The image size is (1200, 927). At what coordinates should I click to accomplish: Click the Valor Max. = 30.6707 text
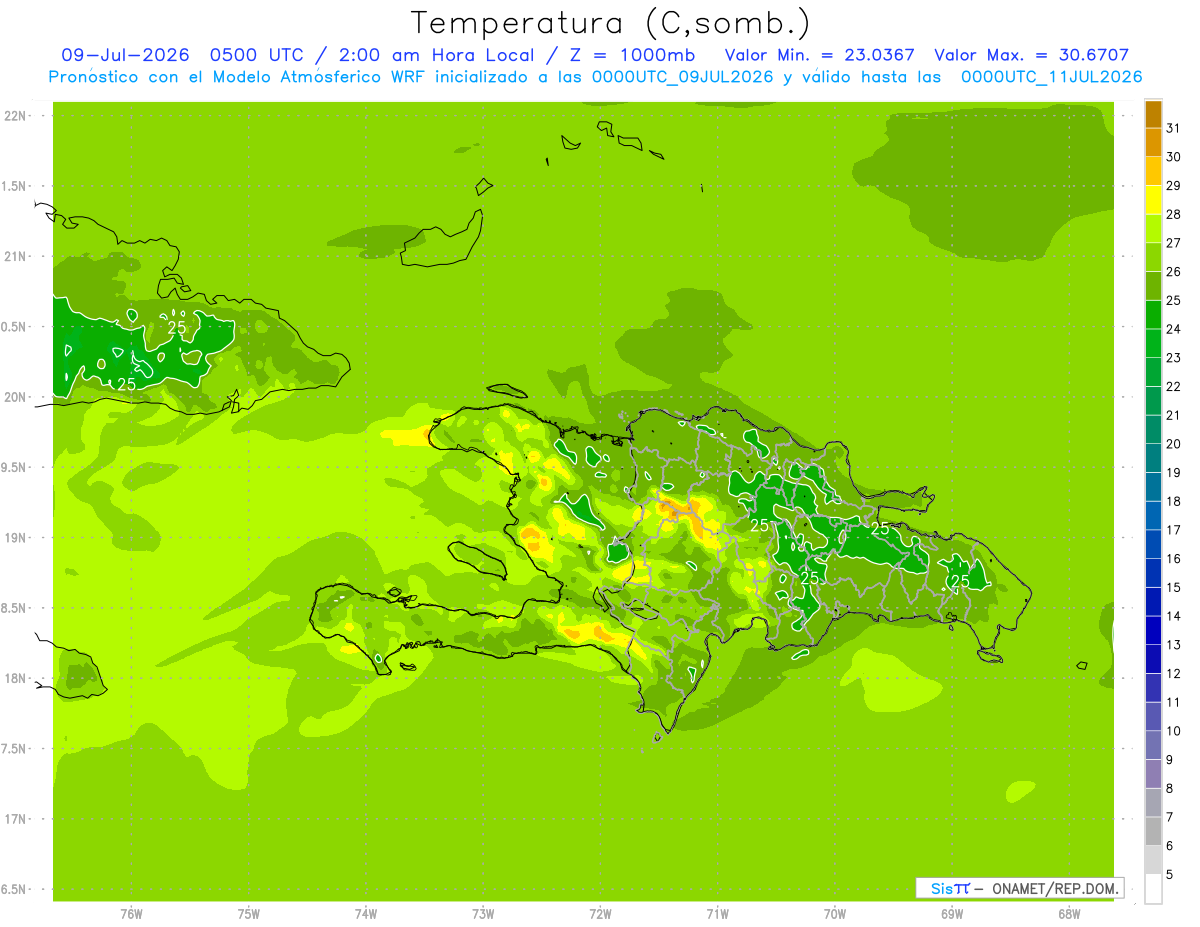pos(1033,55)
